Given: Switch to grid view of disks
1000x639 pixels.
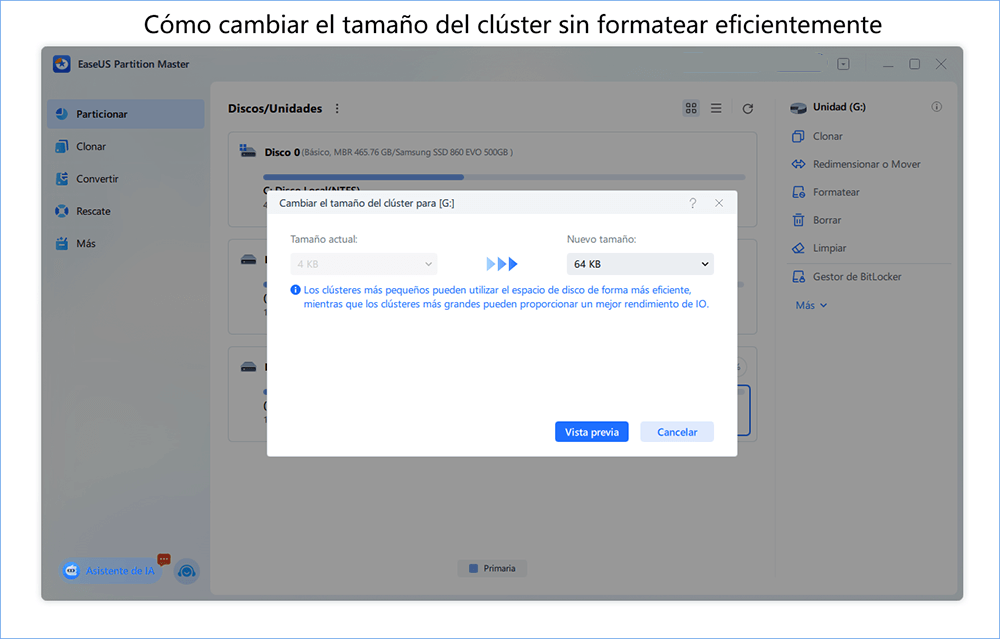Looking at the screenshot, I should pos(691,108).
